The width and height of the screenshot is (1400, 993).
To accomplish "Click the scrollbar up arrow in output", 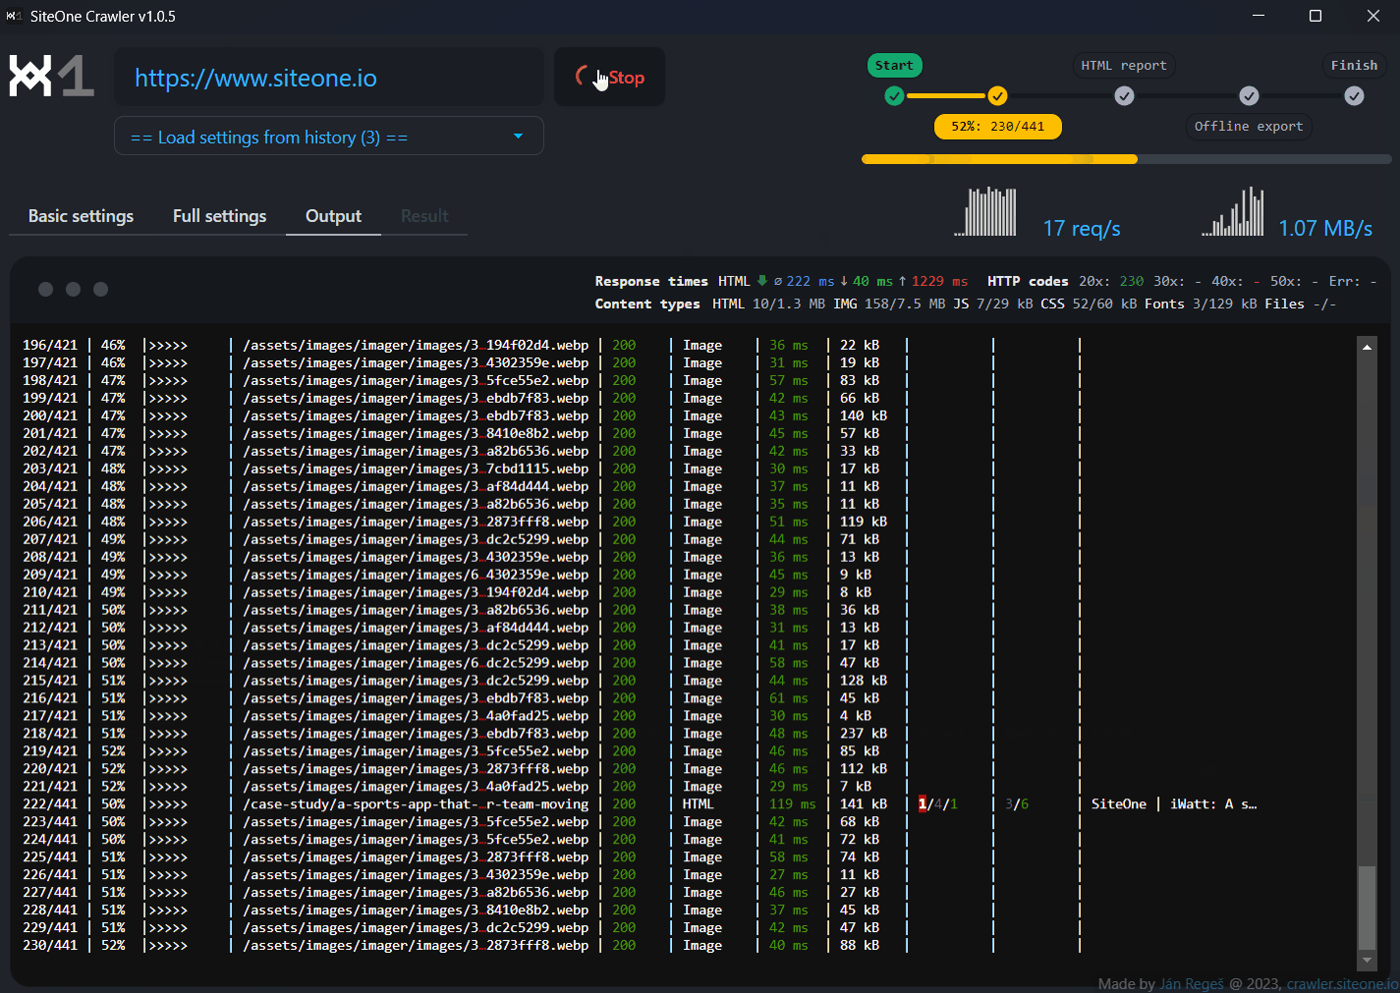I will pyautogui.click(x=1367, y=347).
